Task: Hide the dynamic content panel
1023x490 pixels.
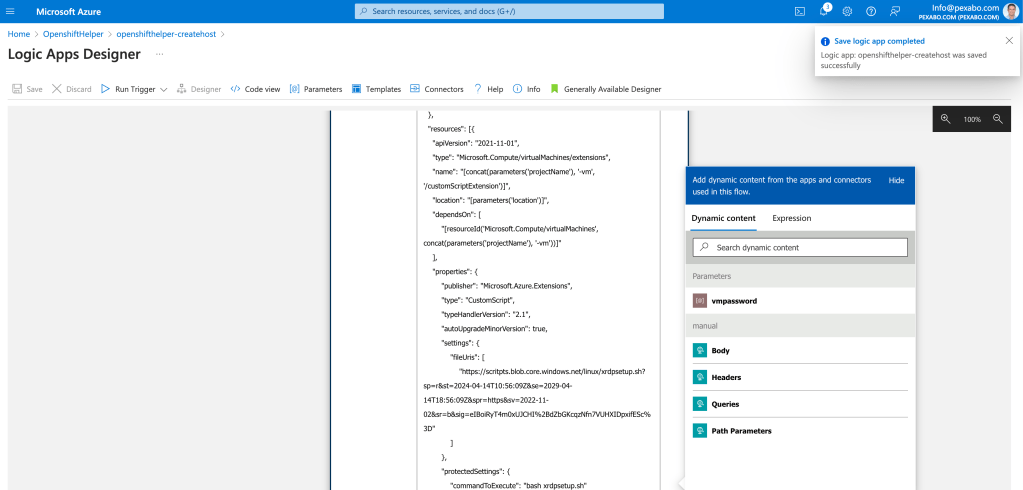Action: coord(896,180)
